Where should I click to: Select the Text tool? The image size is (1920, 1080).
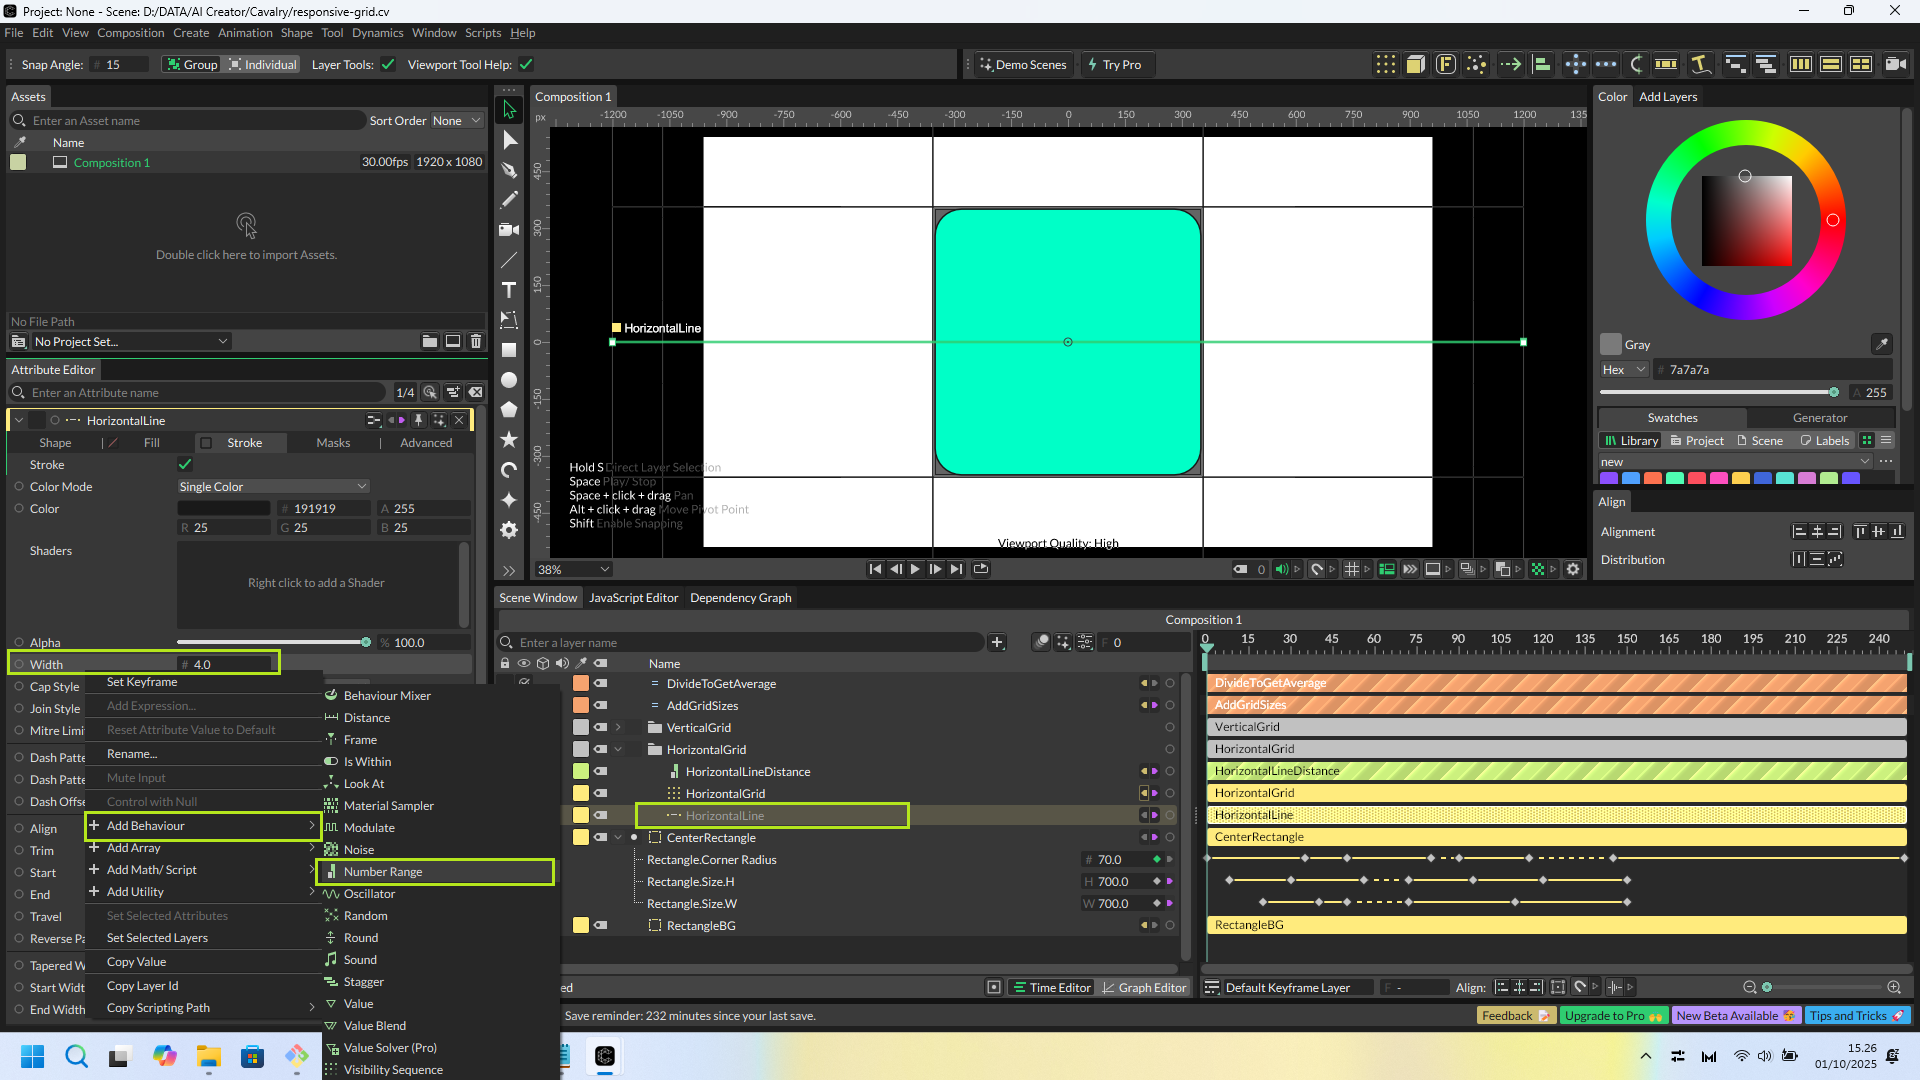pyautogui.click(x=509, y=290)
